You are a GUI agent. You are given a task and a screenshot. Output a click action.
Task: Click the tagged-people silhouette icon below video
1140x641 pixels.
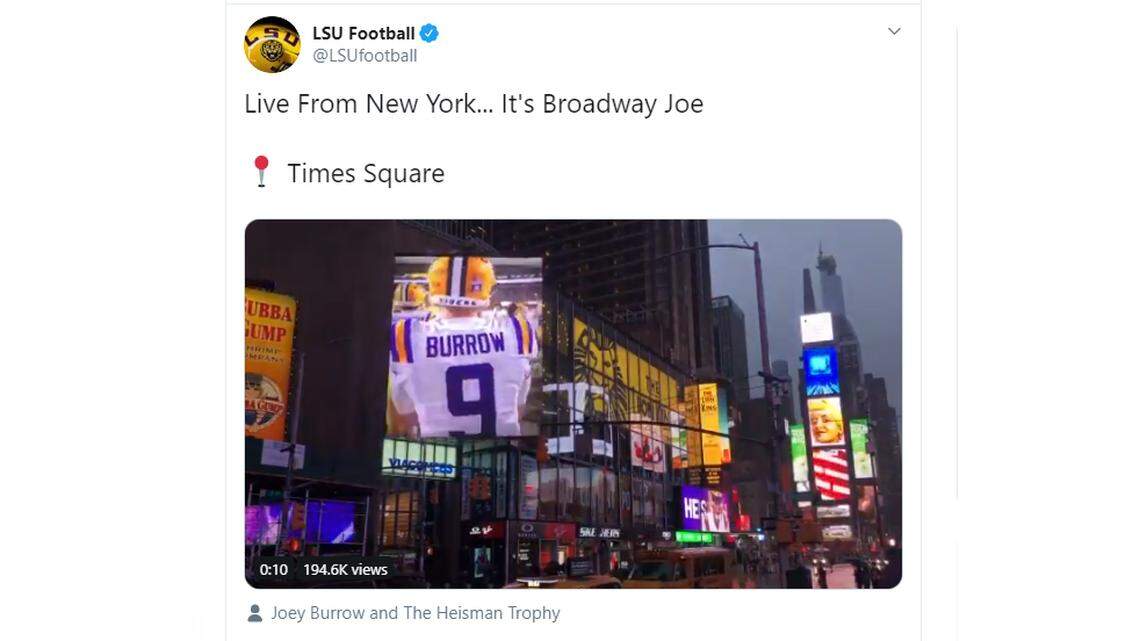pyautogui.click(x=253, y=612)
